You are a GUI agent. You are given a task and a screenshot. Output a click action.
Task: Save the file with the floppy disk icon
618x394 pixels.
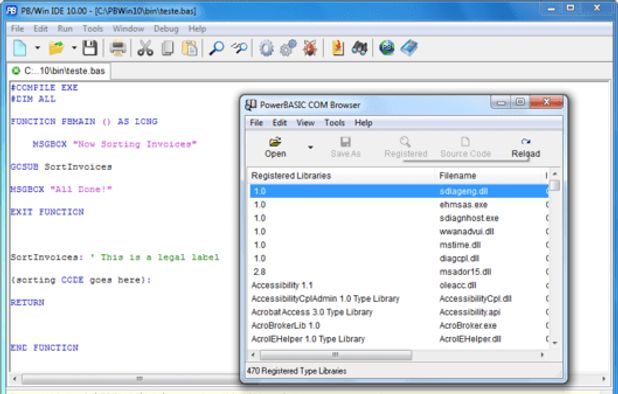coord(90,48)
